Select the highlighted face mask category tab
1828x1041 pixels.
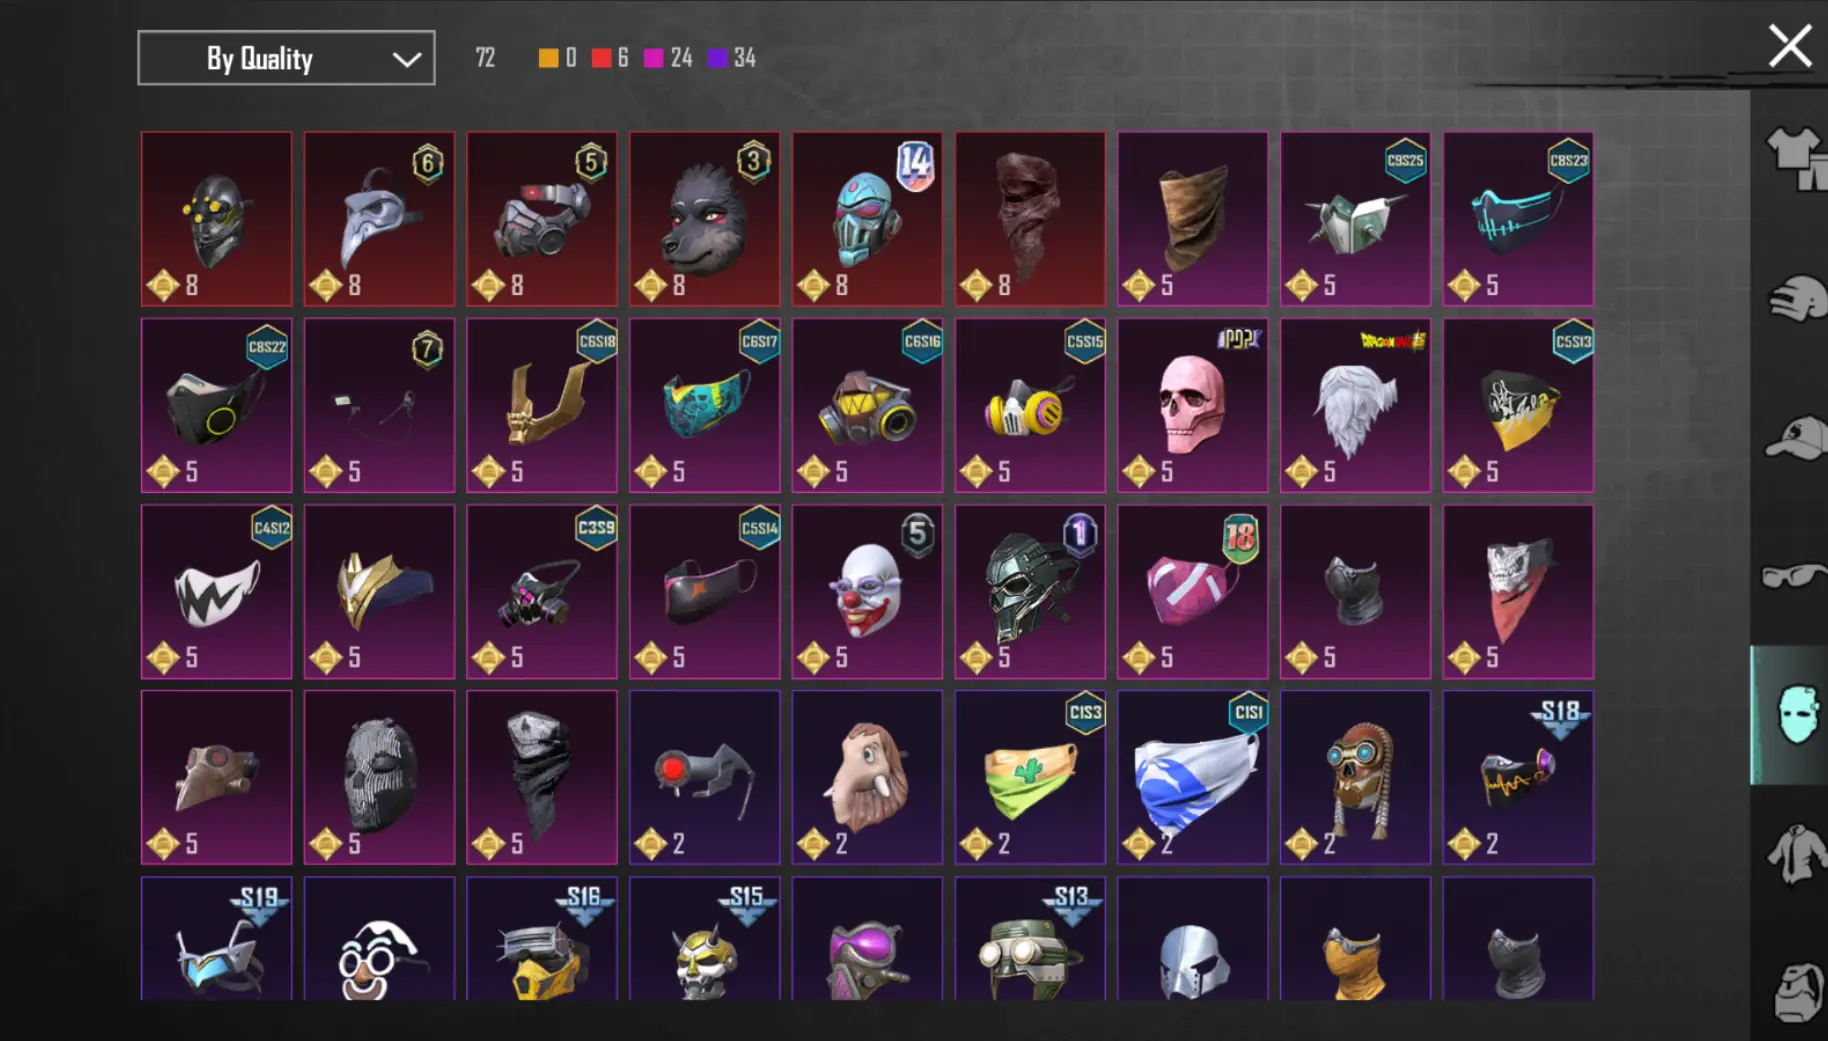click(x=1790, y=715)
